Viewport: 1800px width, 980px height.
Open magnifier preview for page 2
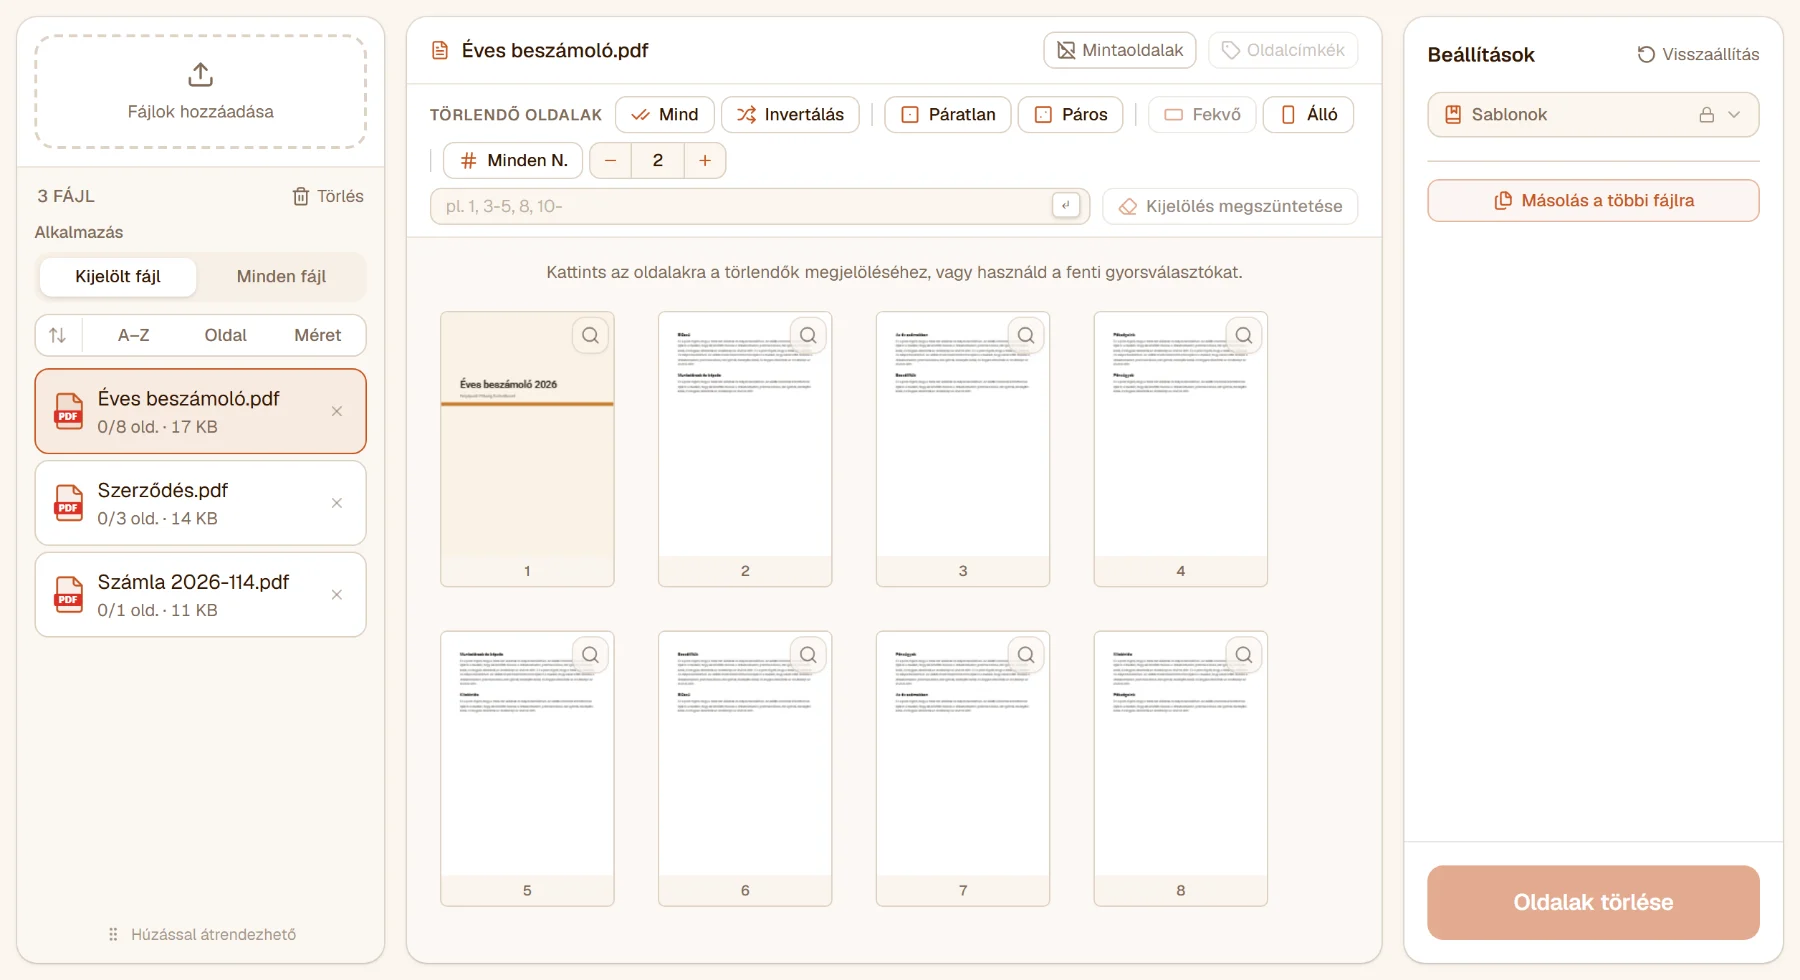coord(809,336)
